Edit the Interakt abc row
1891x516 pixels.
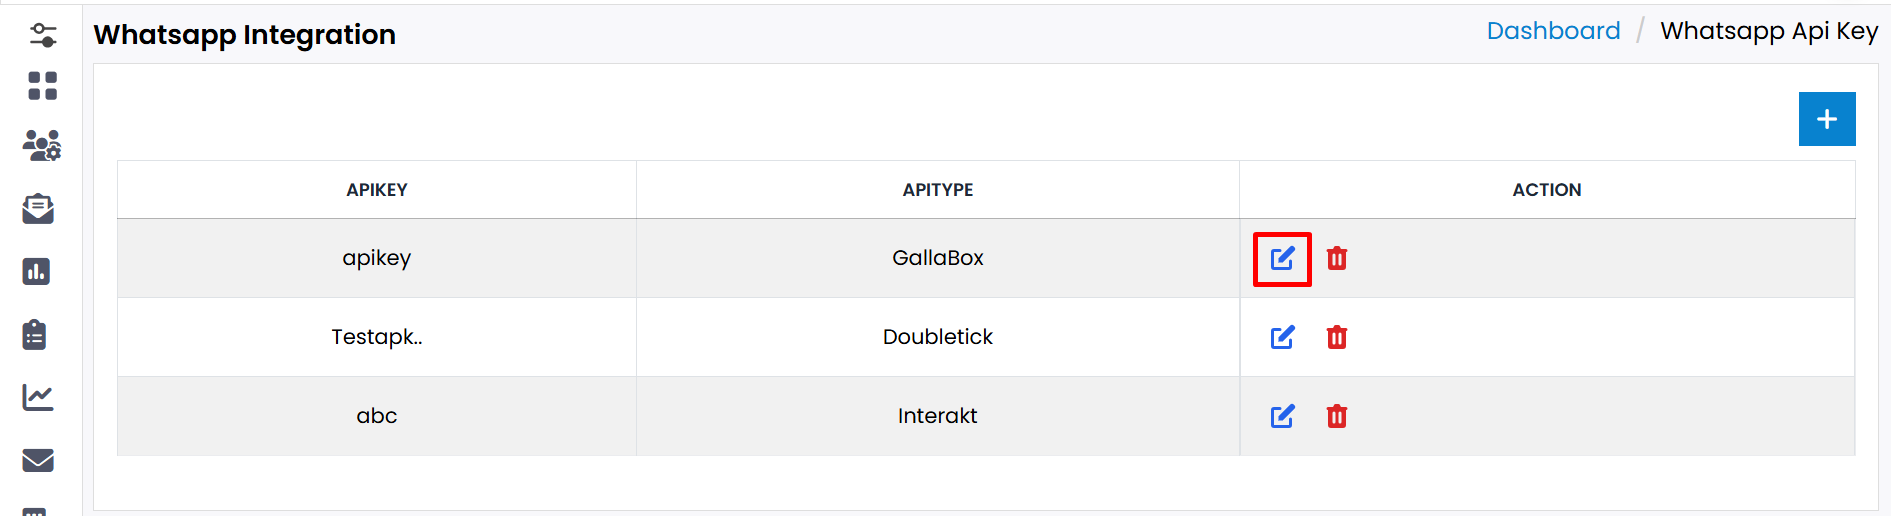tap(1282, 417)
